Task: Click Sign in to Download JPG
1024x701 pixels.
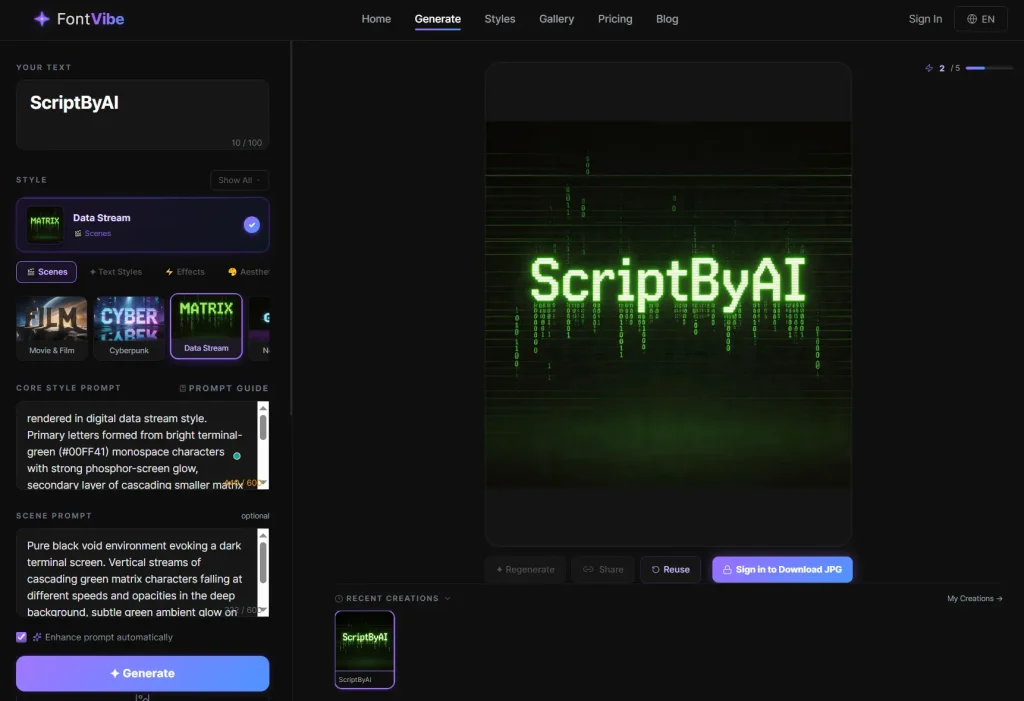Action: pos(782,569)
